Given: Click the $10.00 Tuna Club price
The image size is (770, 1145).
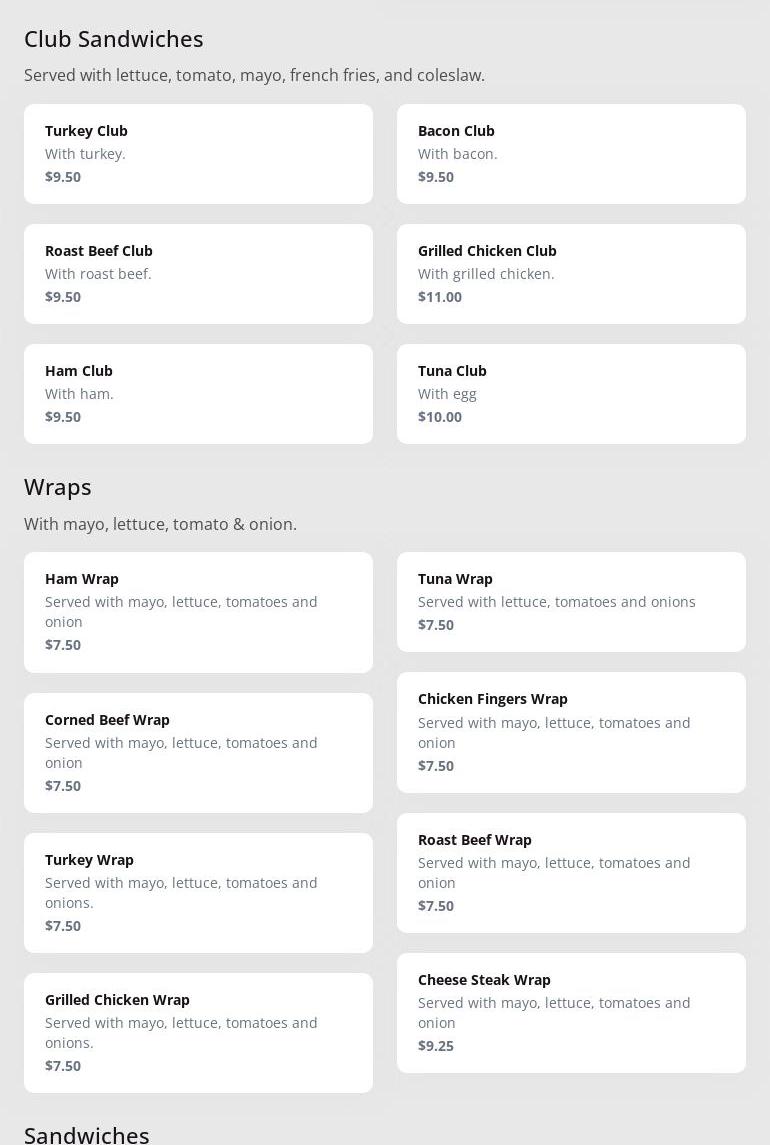Looking at the screenshot, I should (x=440, y=417).
